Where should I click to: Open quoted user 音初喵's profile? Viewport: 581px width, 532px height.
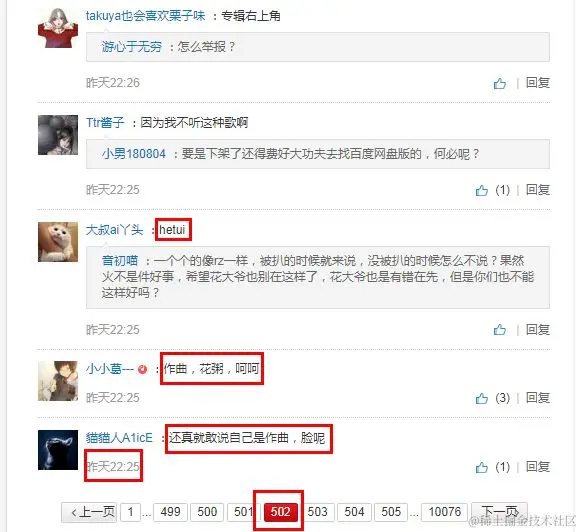(120, 261)
